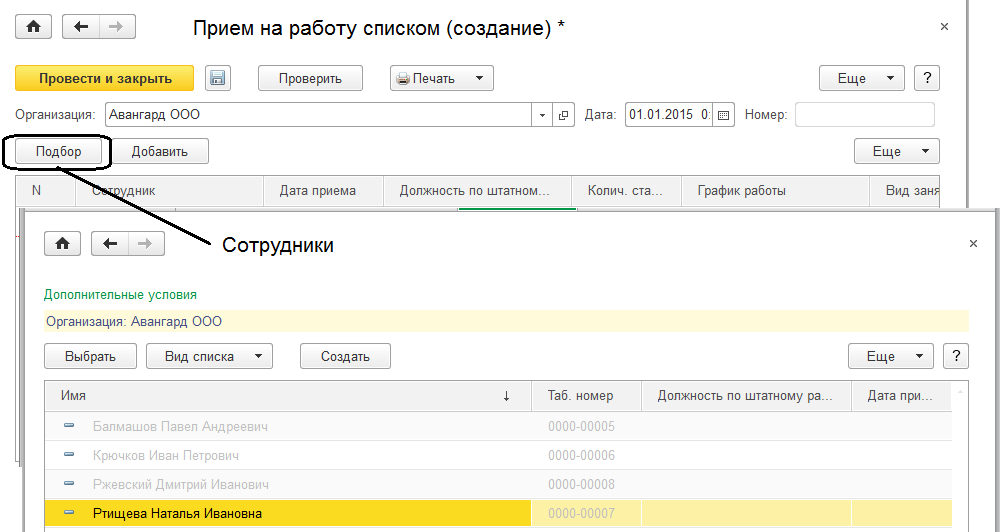The image size is (1000, 532).
Task: Open the calendar picker next to the date
Action: [x=724, y=115]
